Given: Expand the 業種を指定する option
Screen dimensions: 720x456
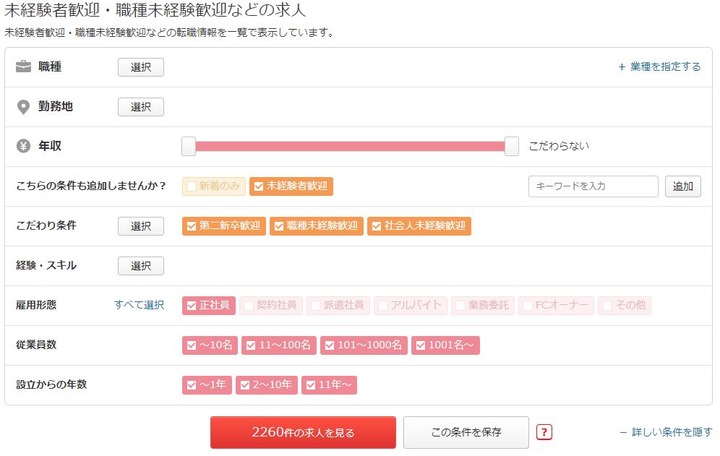Looking at the screenshot, I should pos(659,67).
